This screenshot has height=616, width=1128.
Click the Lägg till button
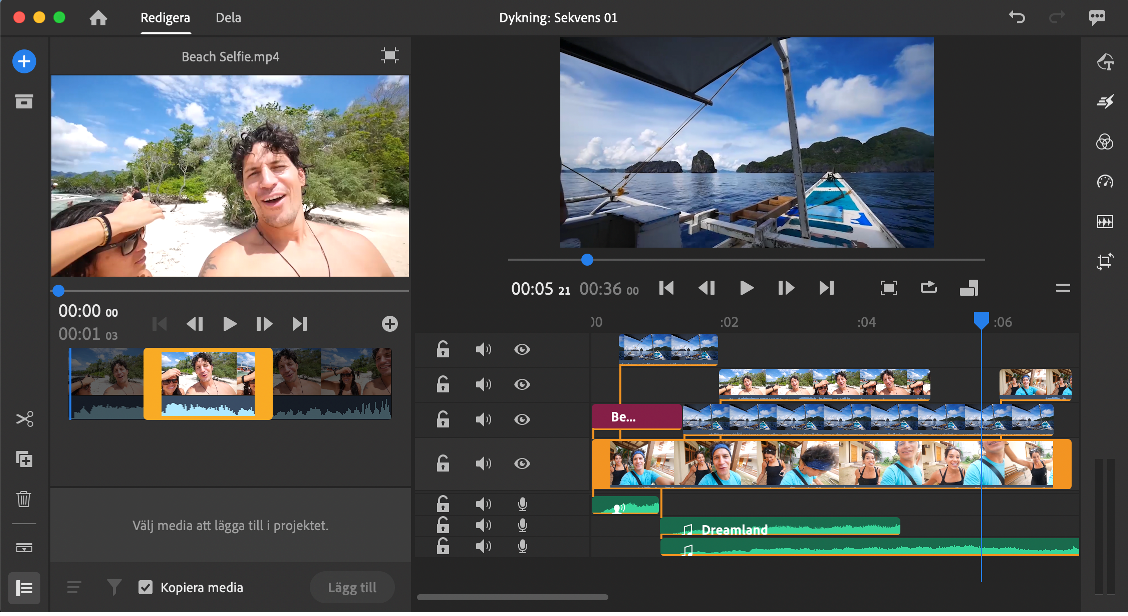coord(352,587)
